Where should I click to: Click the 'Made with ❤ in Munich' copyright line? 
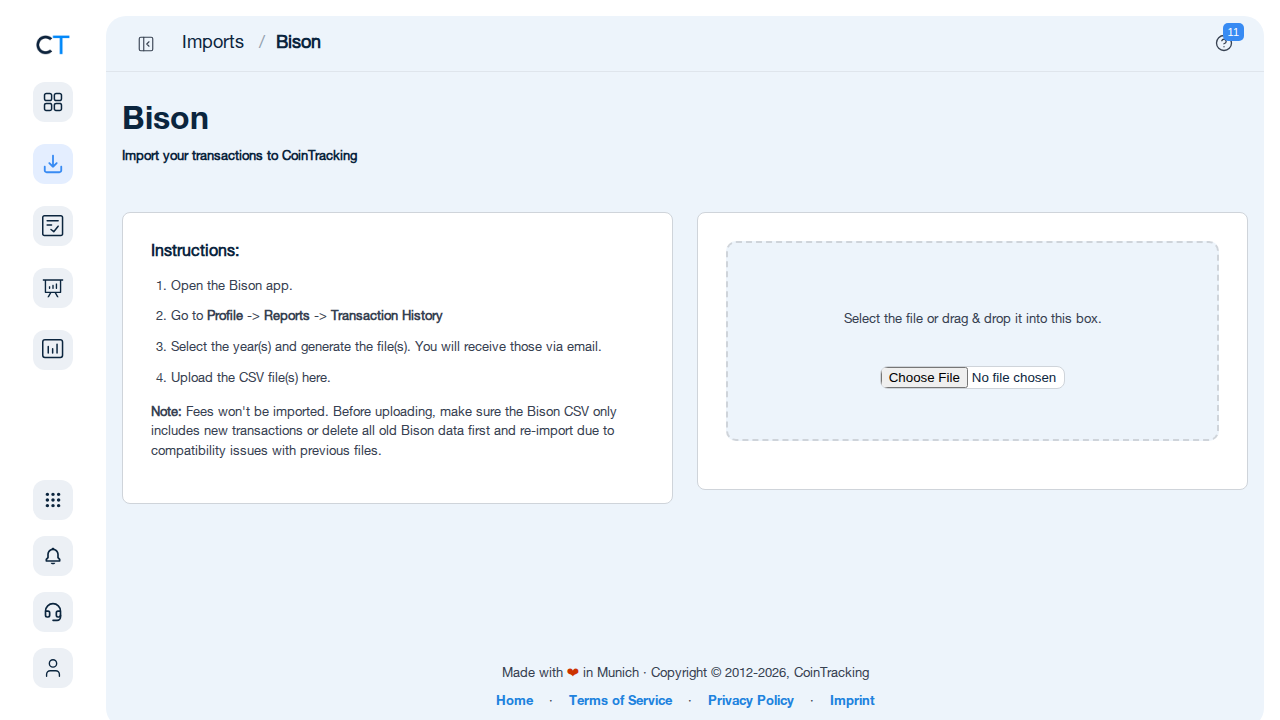coord(686,672)
